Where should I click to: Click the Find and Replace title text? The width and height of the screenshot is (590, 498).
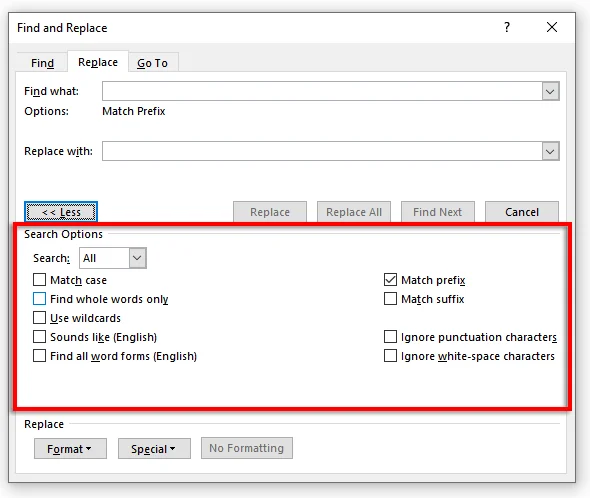point(62,28)
